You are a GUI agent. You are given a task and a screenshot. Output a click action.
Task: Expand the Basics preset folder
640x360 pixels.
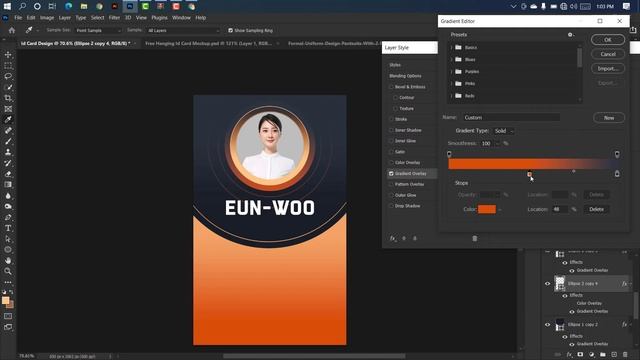(x=451, y=47)
